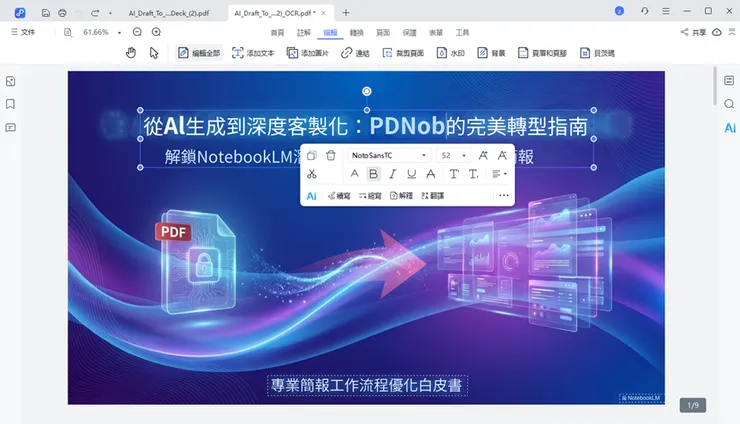Click the Redo arrow icon
This screenshot has height=424, width=740.
tap(95, 13)
